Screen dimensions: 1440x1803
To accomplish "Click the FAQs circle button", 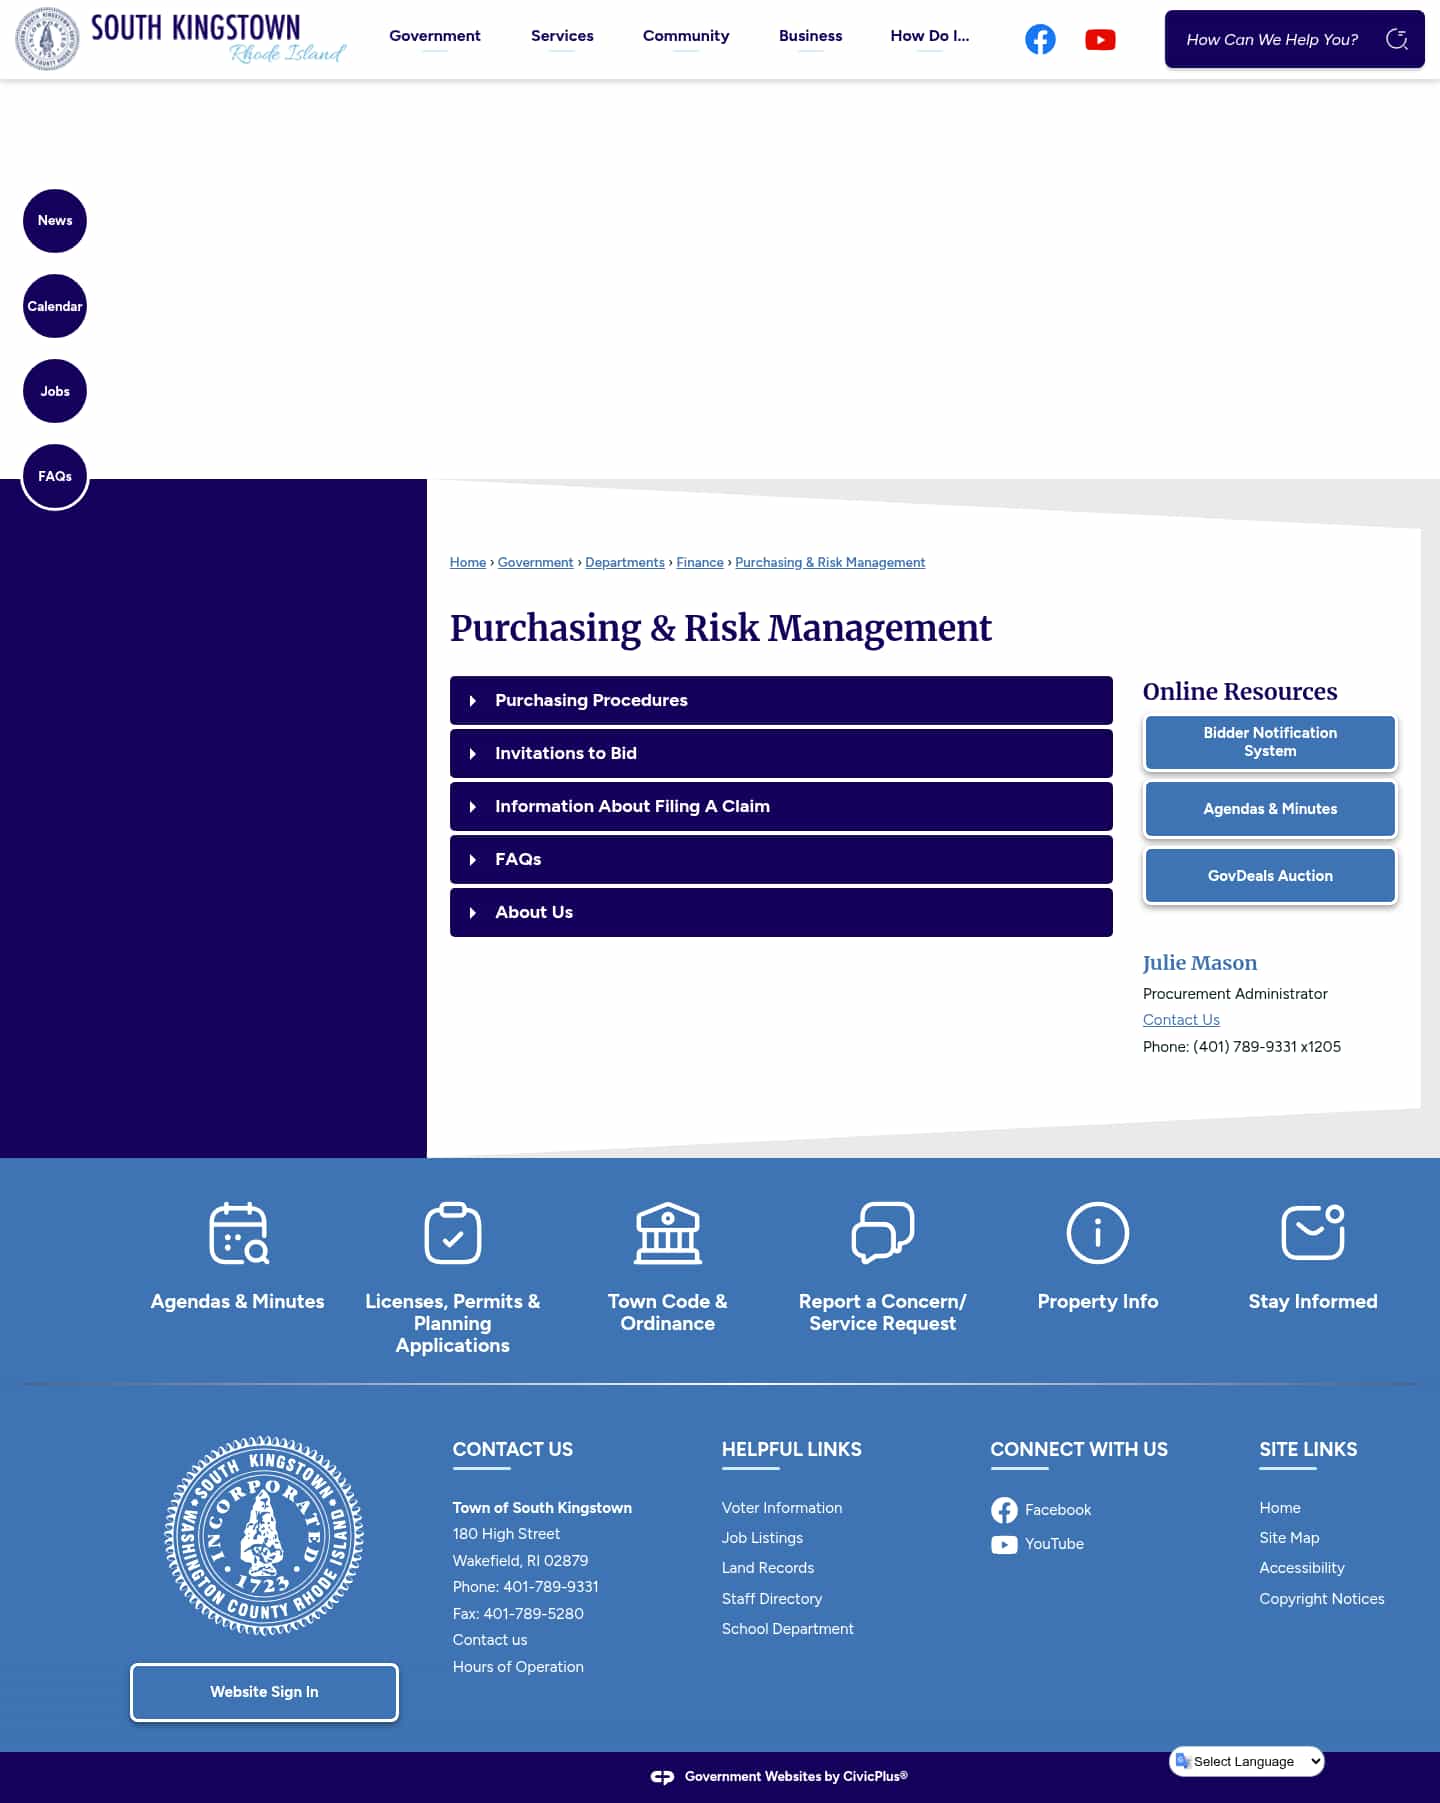I will [x=55, y=476].
